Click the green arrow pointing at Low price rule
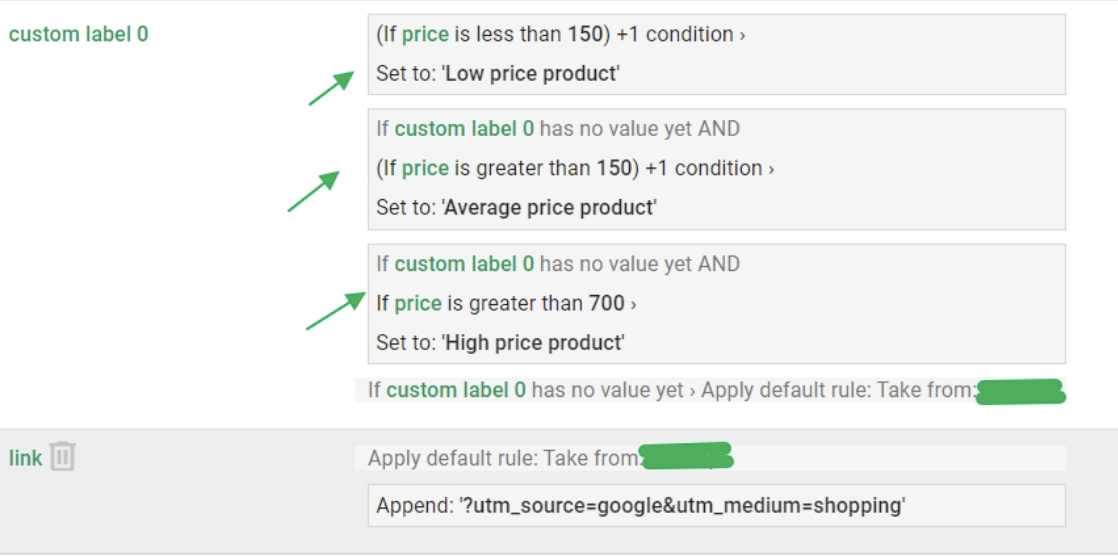Image resolution: width=1118 pixels, height=556 pixels. point(330,87)
